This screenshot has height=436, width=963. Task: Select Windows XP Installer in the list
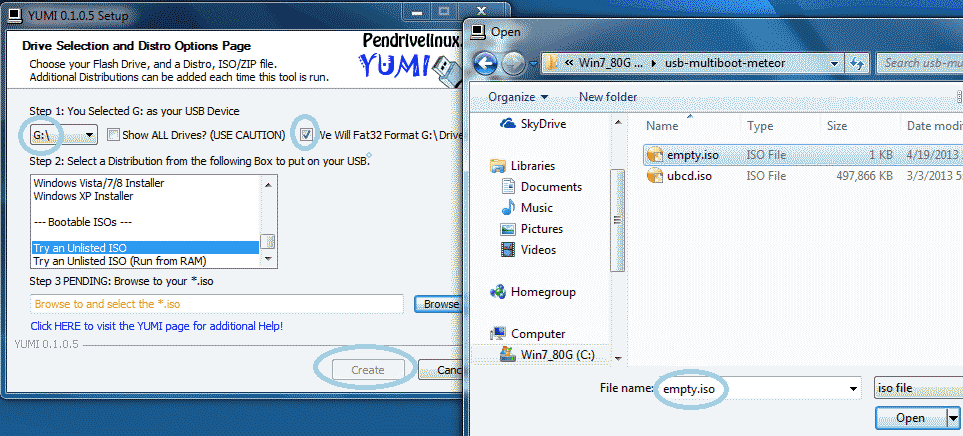click(x=84, y=196)
